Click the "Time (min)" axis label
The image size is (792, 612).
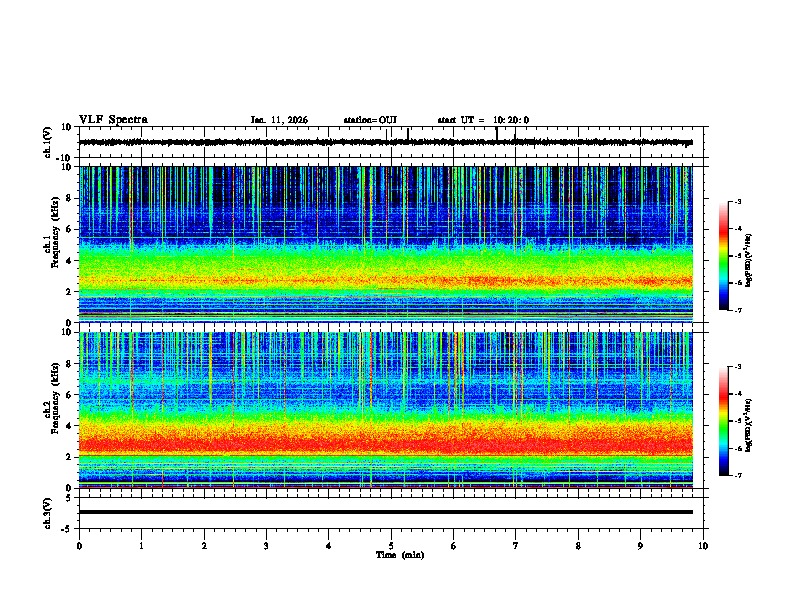click(400, 555)
